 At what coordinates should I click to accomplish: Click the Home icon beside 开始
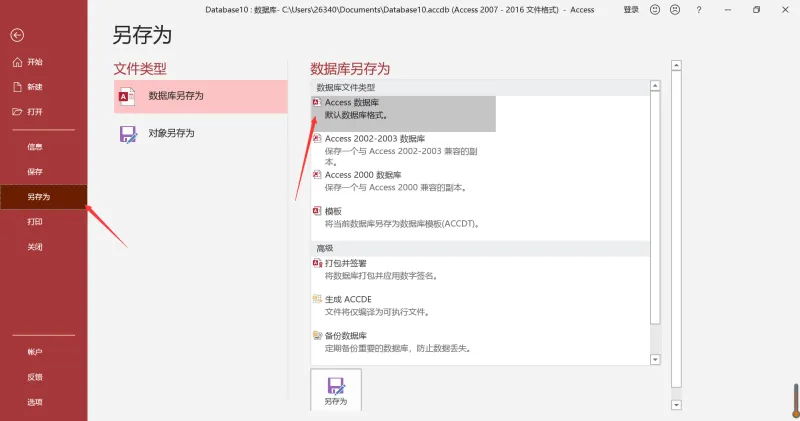pos(17,62)
